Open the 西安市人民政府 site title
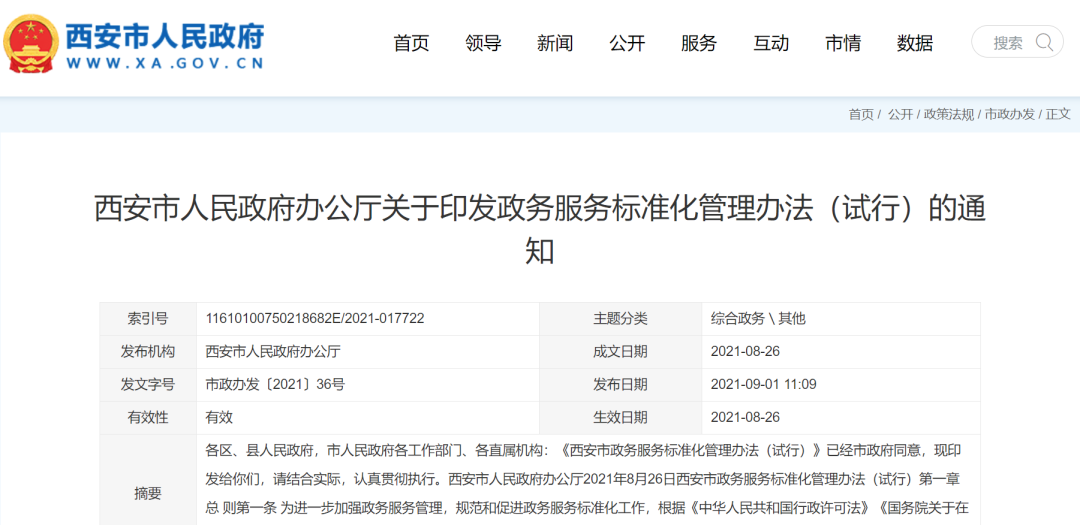Screen dimensions: 1080x525 [165, 35]
